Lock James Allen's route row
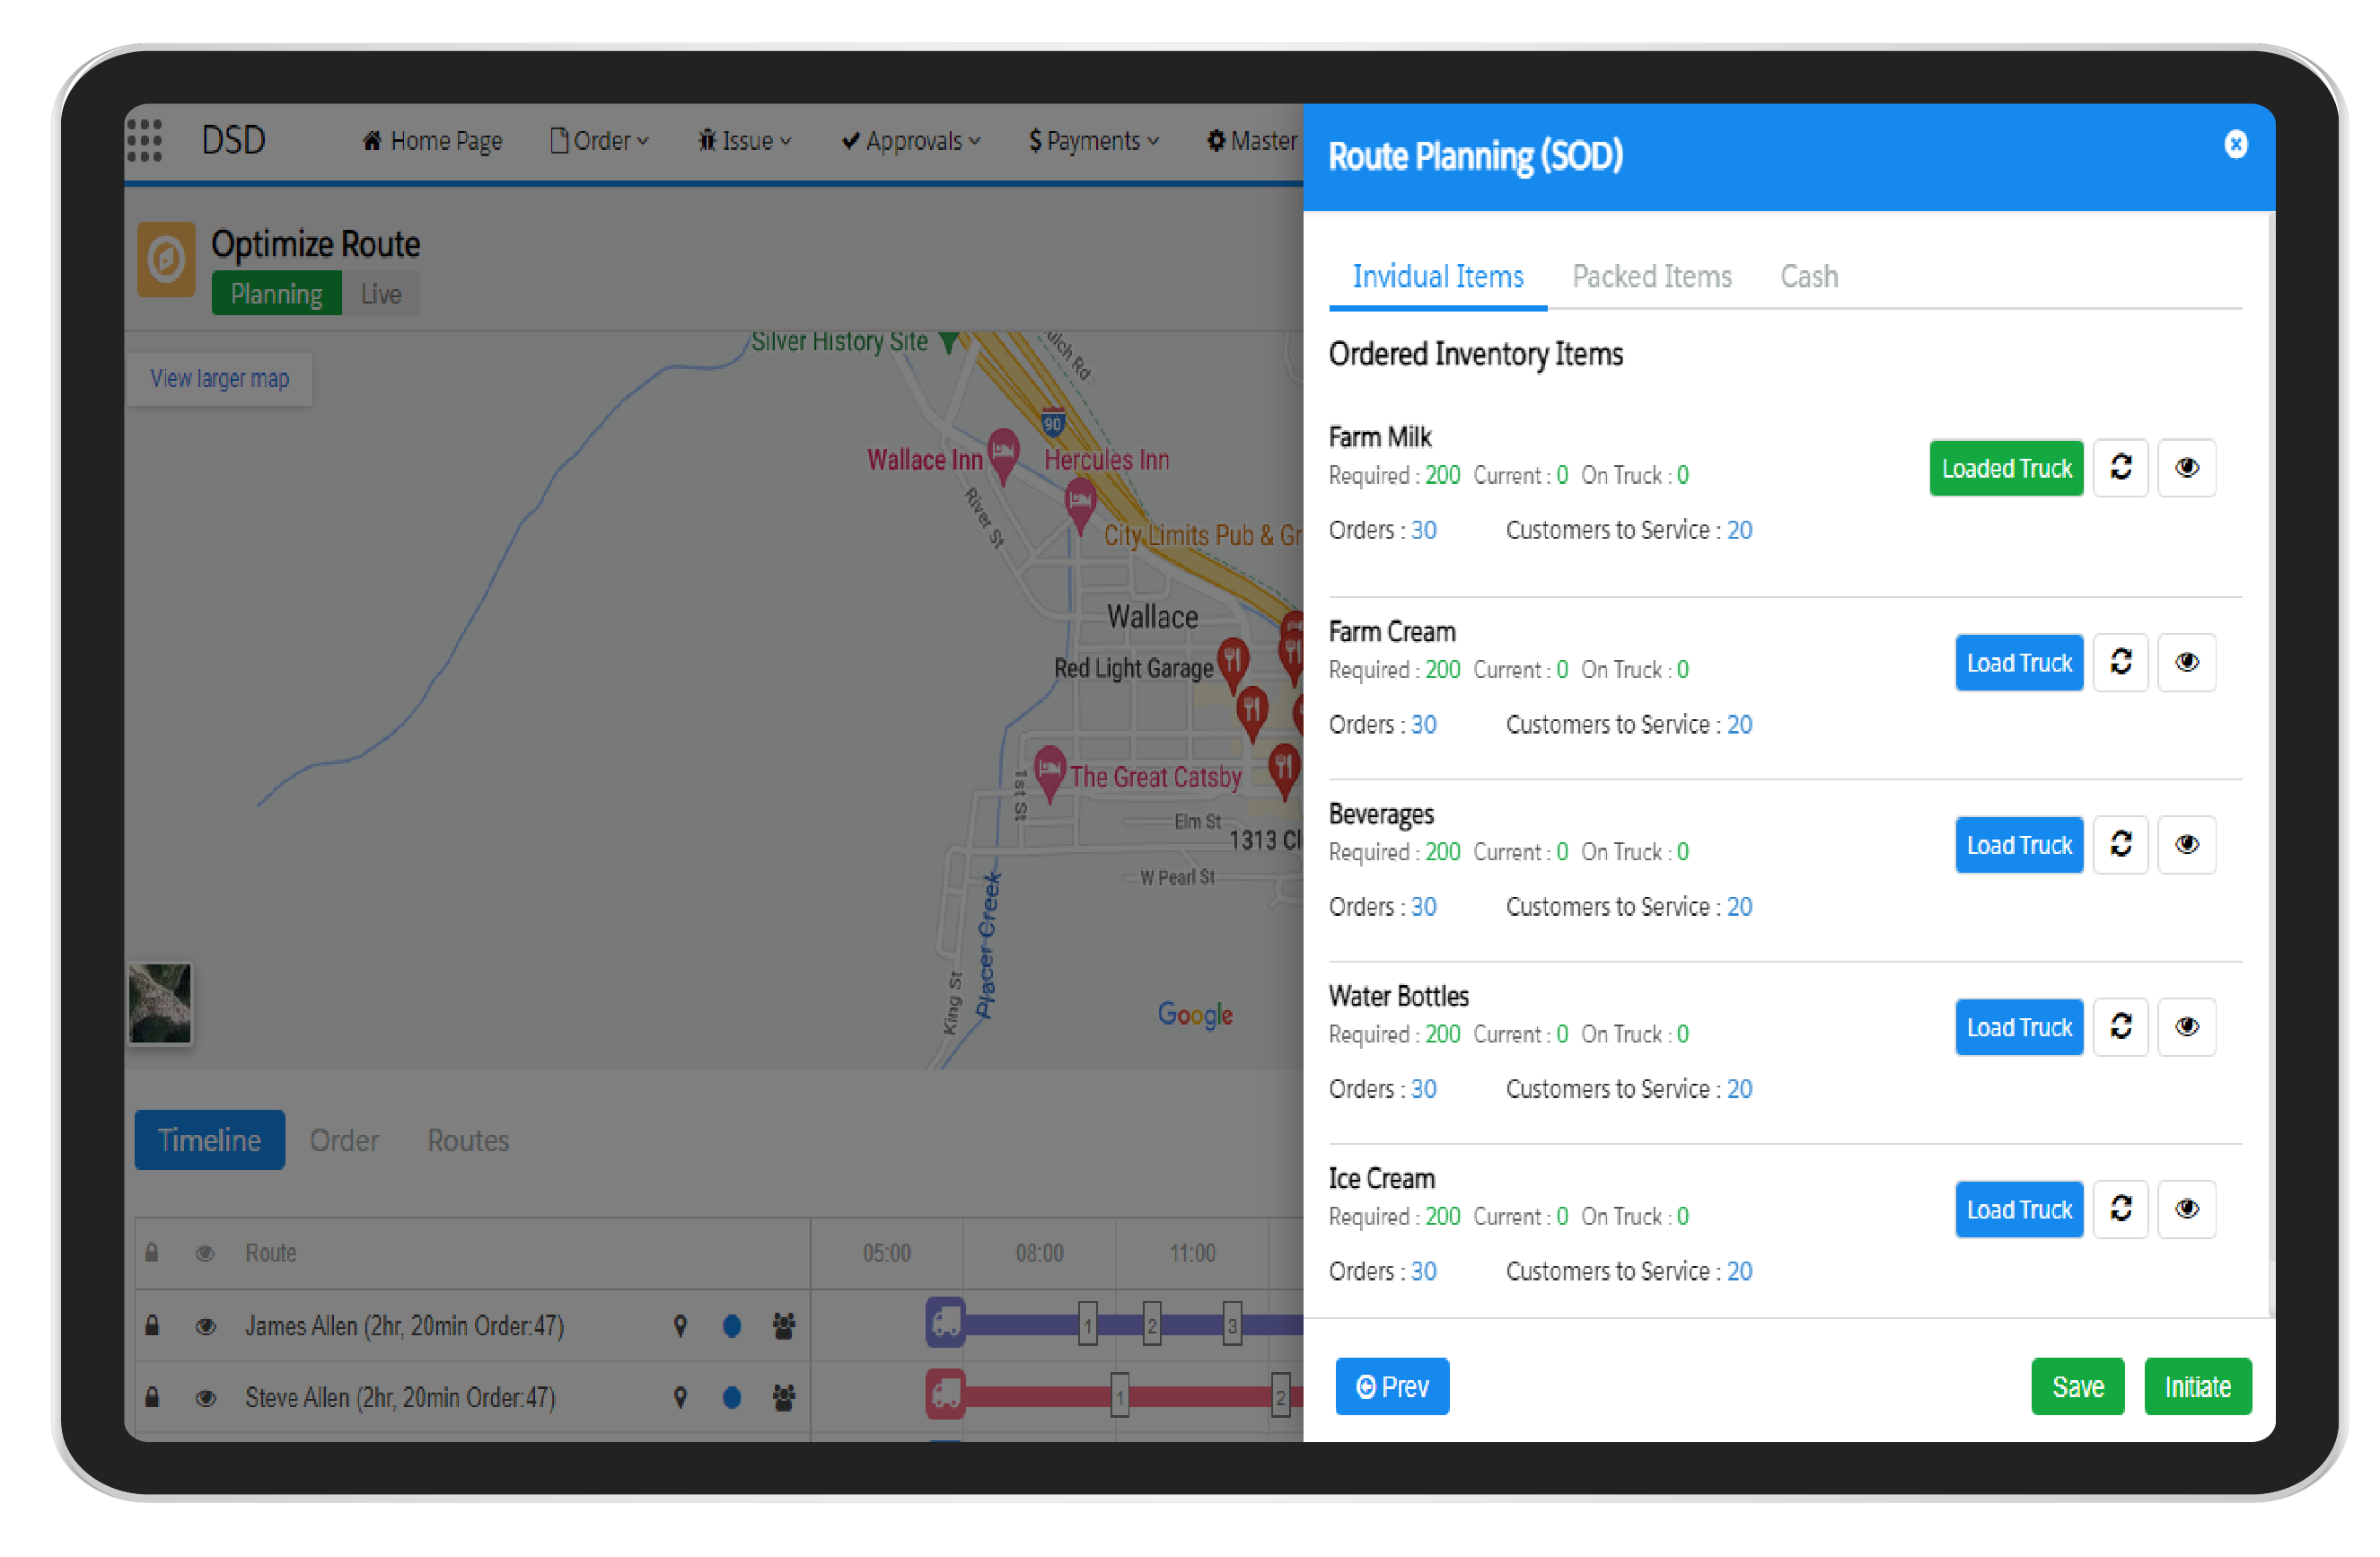Screen dimensions: 2380x1557 coord(152,1326)
